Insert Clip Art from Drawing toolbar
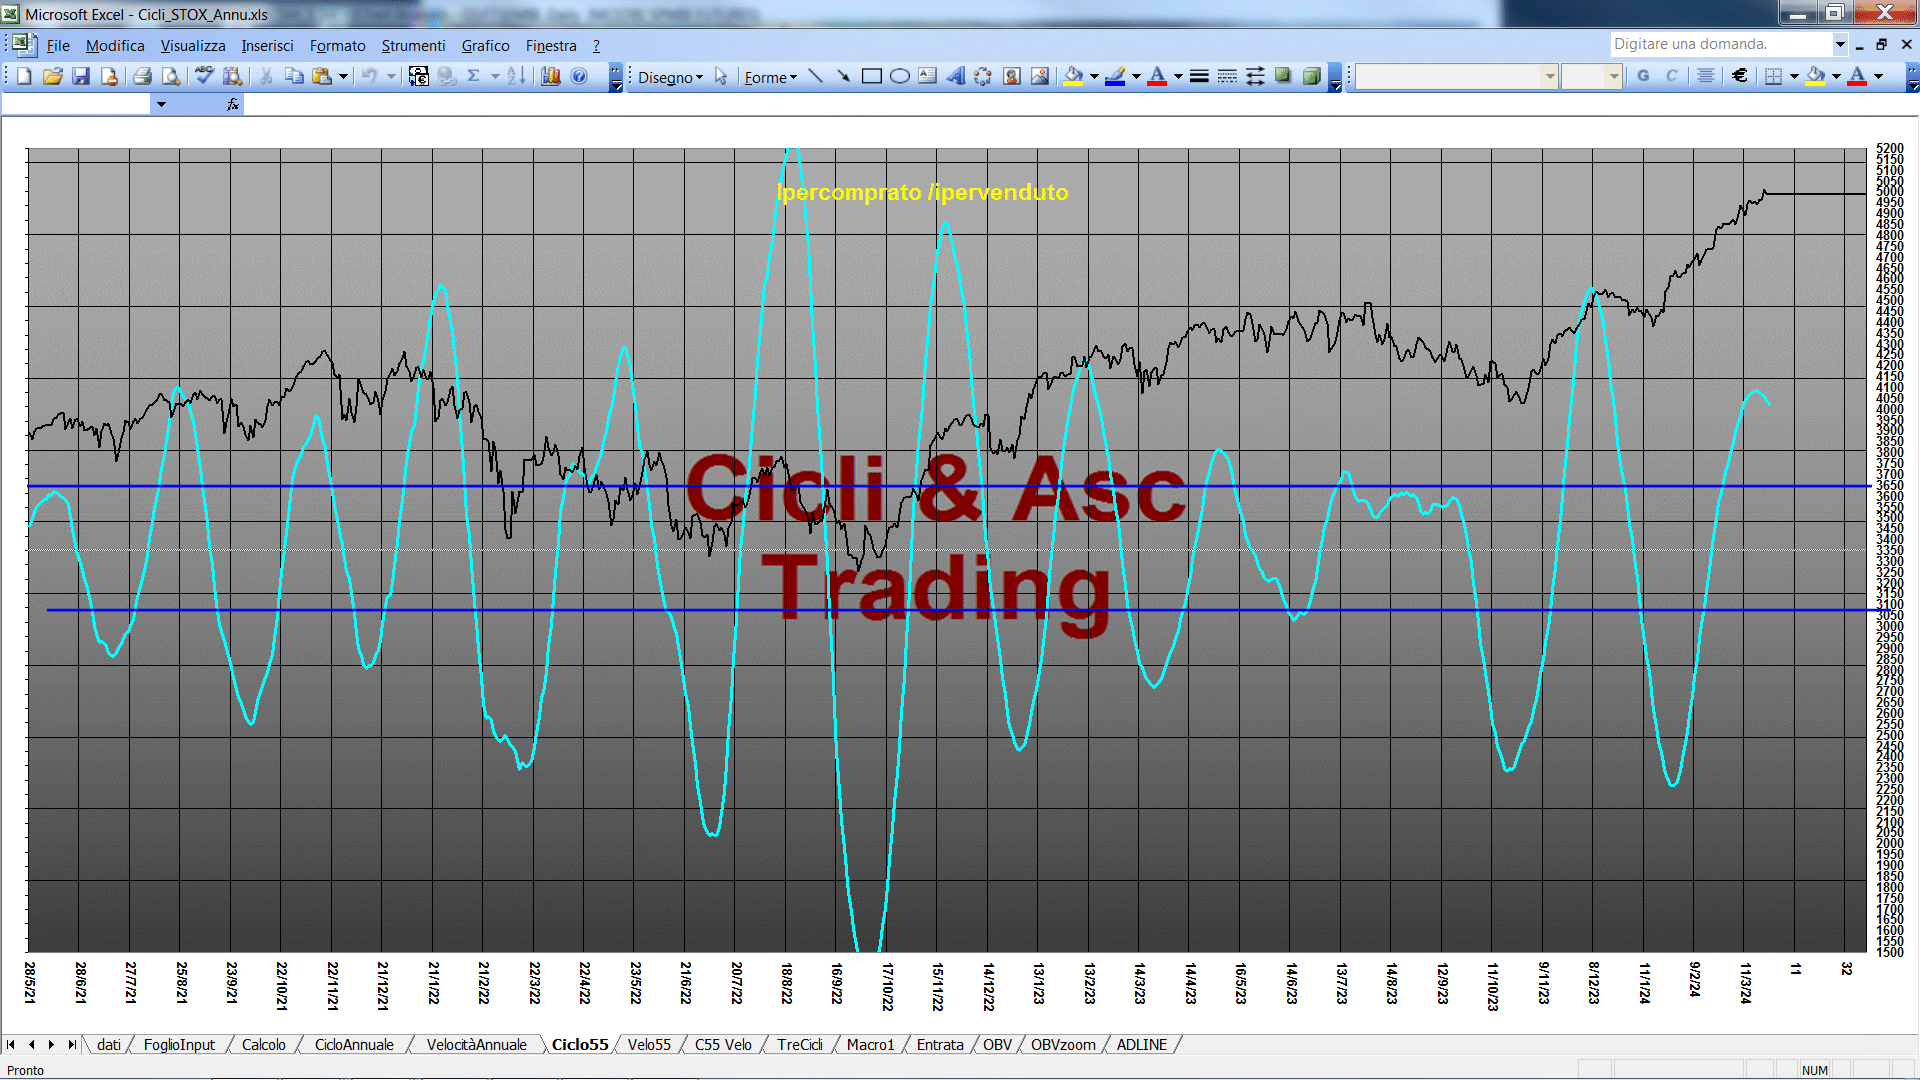Viewport: 1920px width, 1080px height. [1011, 76]
